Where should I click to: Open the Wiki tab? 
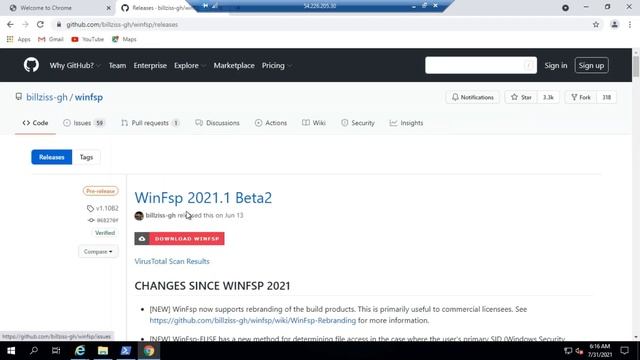click(x=313, y=123)
